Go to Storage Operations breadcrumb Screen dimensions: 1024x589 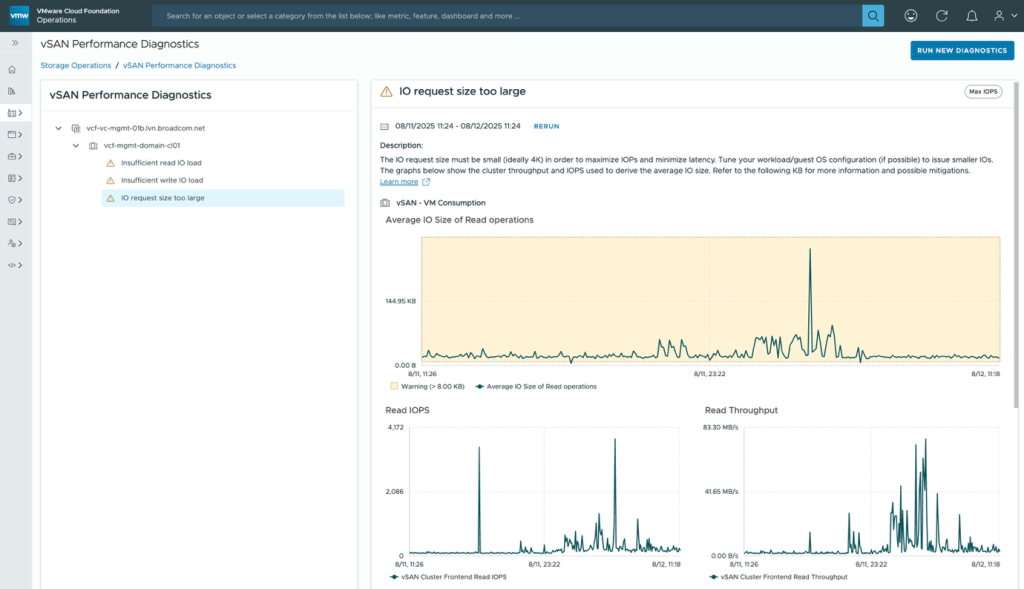pos(75,65)
